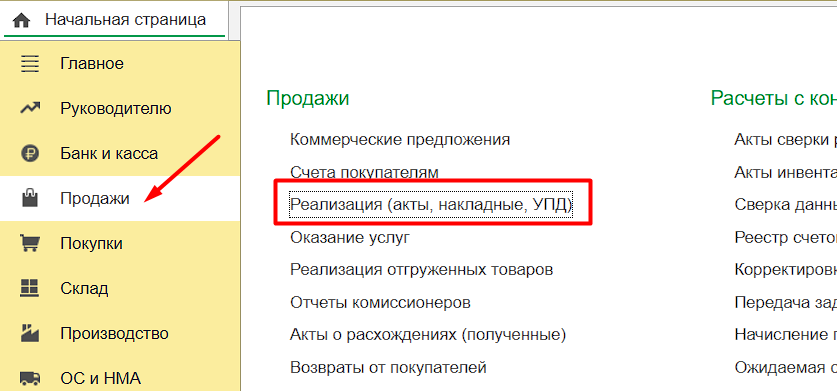Click the Расчеты с контрагентами group heading
This screenshot has width=837, height=391.
(774, 98)
